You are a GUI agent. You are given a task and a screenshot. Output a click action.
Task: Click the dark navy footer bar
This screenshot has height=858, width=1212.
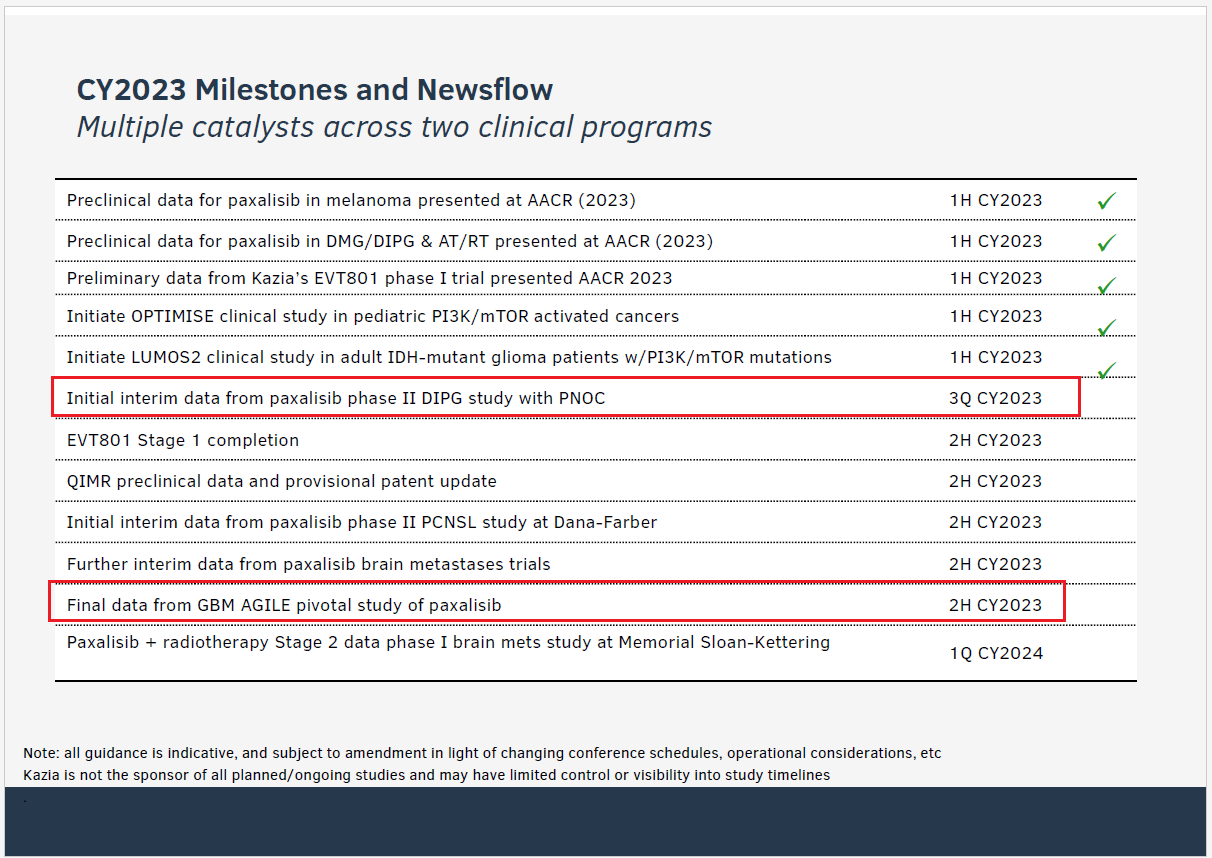[606, 822]
